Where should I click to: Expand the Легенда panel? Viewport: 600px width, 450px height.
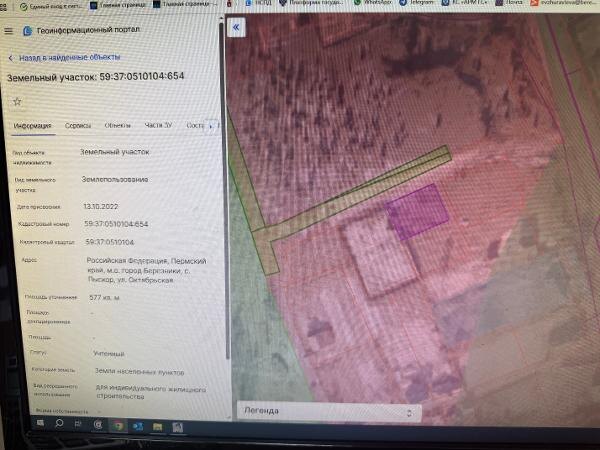point(329,412)
